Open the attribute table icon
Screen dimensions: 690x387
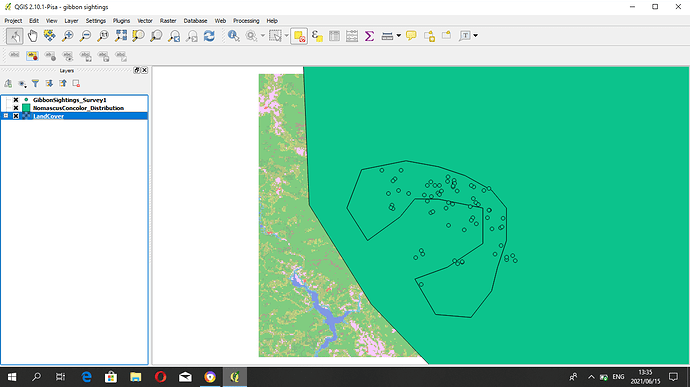[x=334, y=36]
